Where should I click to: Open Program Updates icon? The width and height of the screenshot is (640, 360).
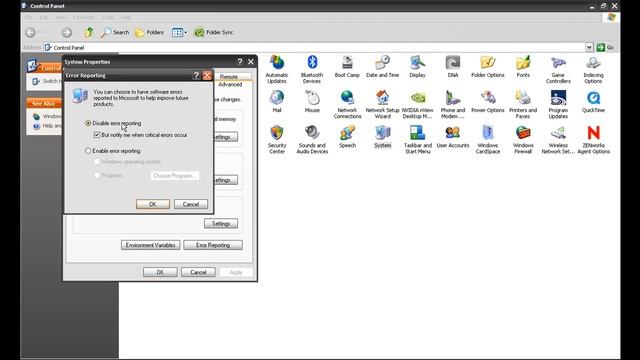(x=558, y=104)
